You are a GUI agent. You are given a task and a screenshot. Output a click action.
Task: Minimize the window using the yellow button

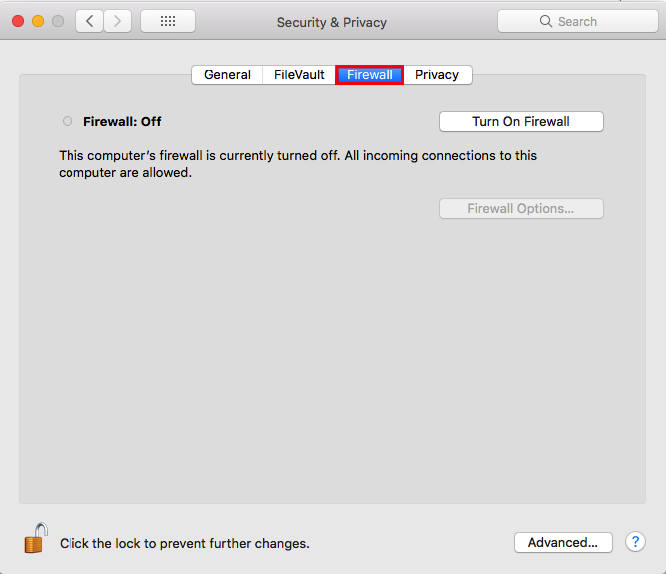pyautogui.click(x=38, y=21)
